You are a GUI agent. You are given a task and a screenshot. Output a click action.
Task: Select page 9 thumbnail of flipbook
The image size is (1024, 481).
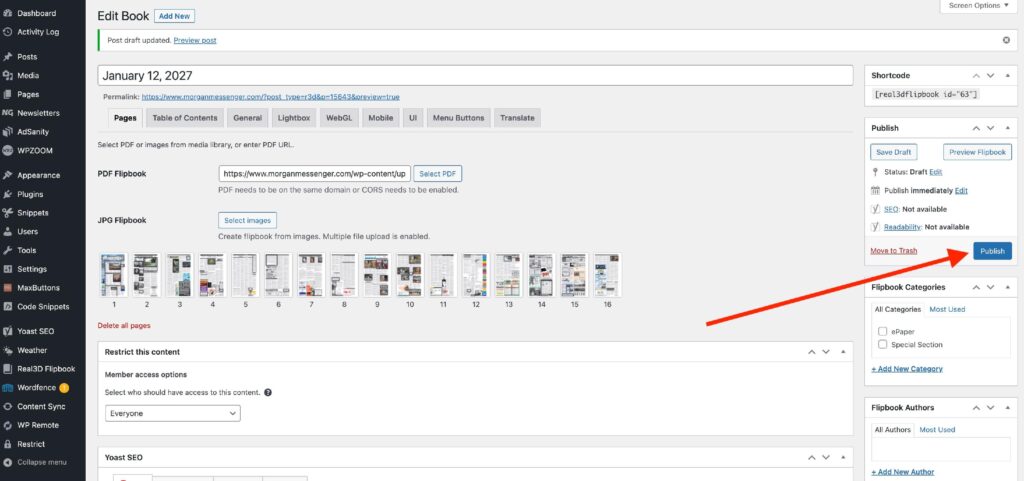[376, 275]
